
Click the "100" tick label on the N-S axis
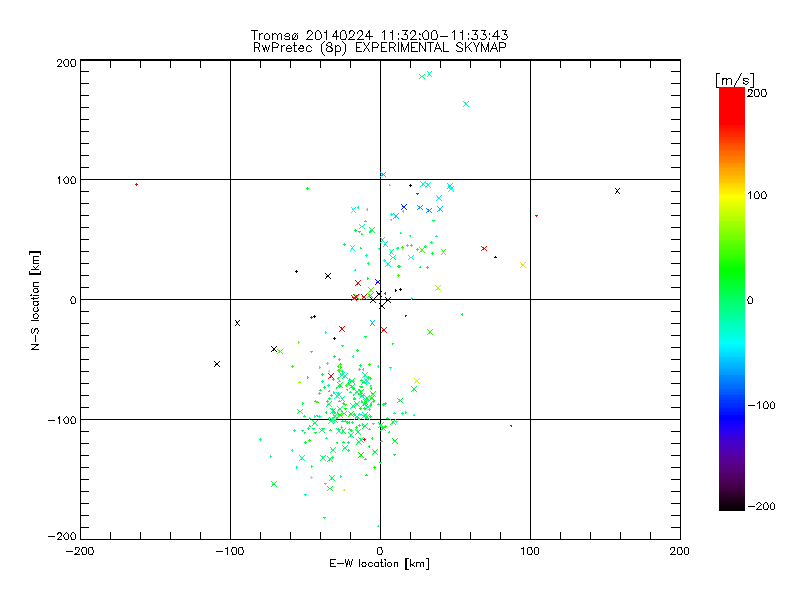tap(66, 180)
